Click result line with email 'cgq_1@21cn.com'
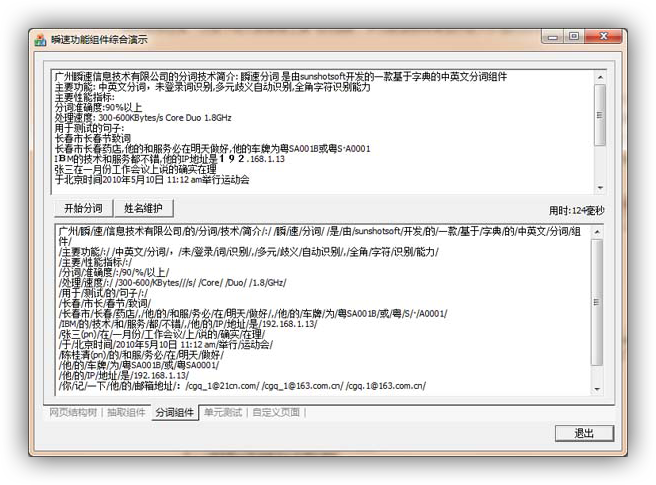656x485 pixels. click(242, 386)
